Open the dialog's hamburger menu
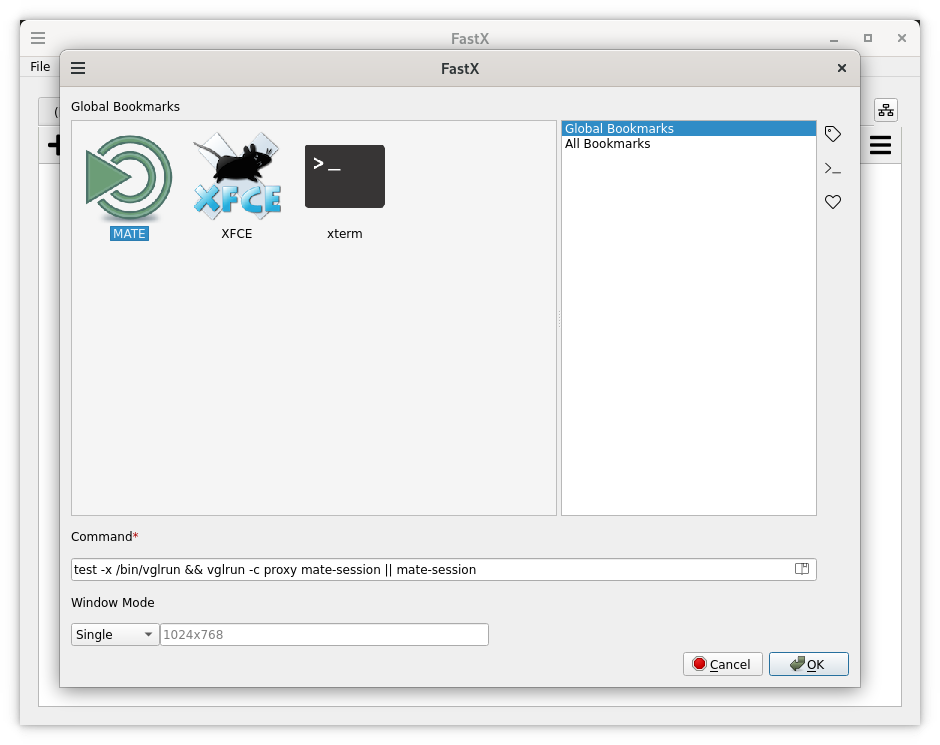 pyautogui.click(x=78, y=68)
